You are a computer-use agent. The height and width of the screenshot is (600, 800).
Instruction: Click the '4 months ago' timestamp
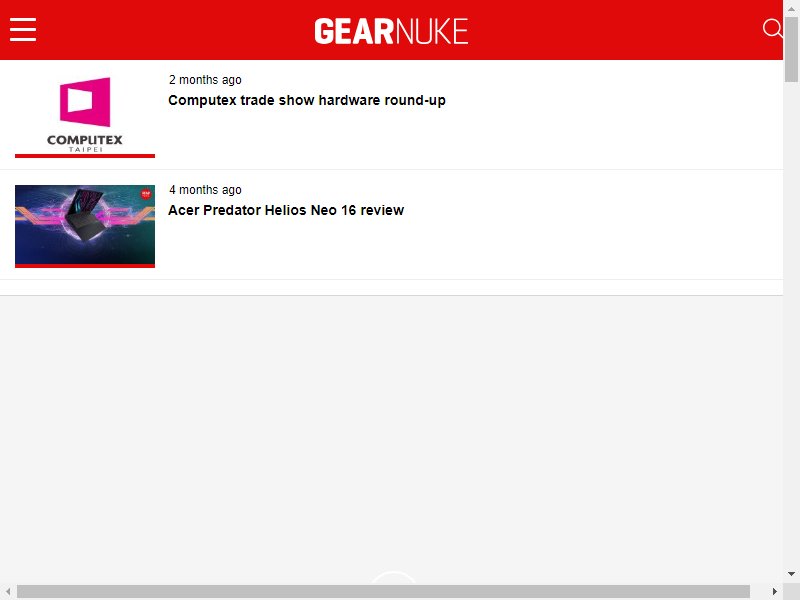[205, 190]
